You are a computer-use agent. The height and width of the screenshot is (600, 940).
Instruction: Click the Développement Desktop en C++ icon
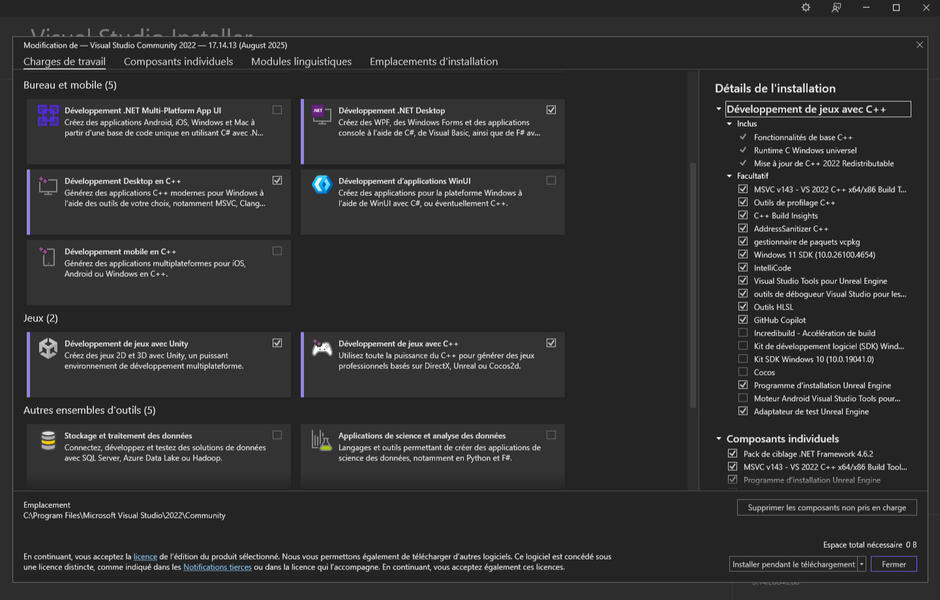(x=48, y=185)
